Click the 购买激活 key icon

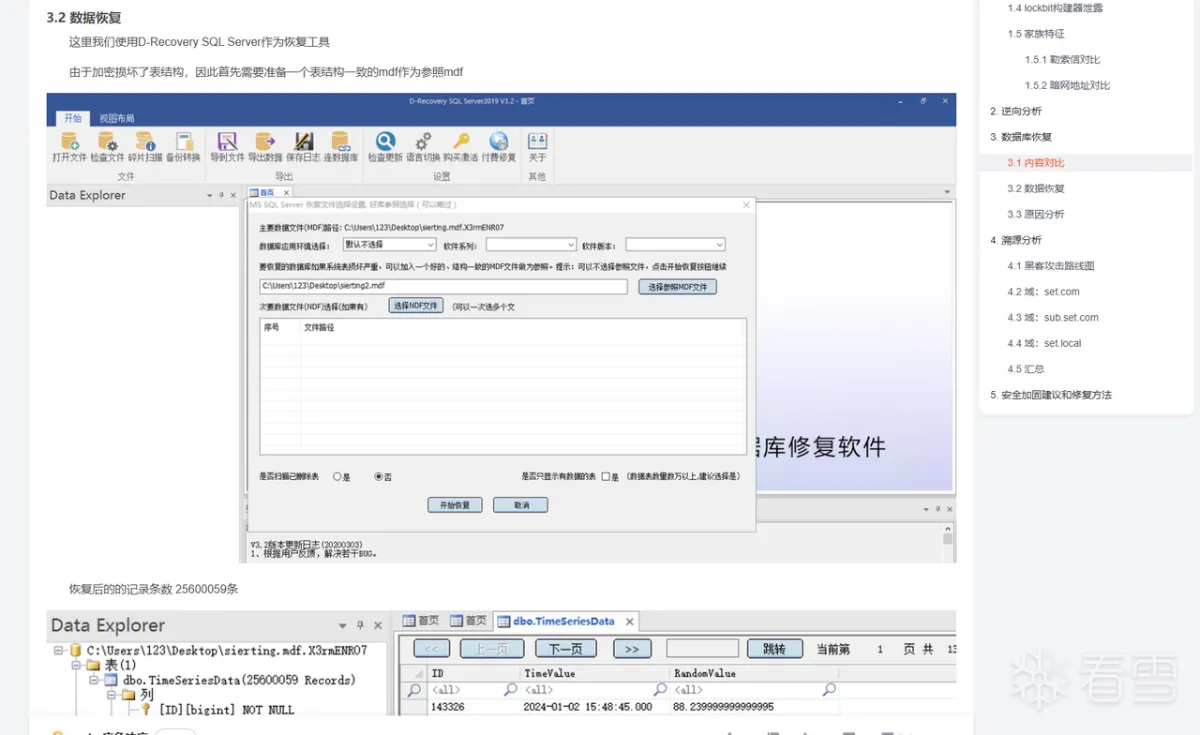click(461, 142)
